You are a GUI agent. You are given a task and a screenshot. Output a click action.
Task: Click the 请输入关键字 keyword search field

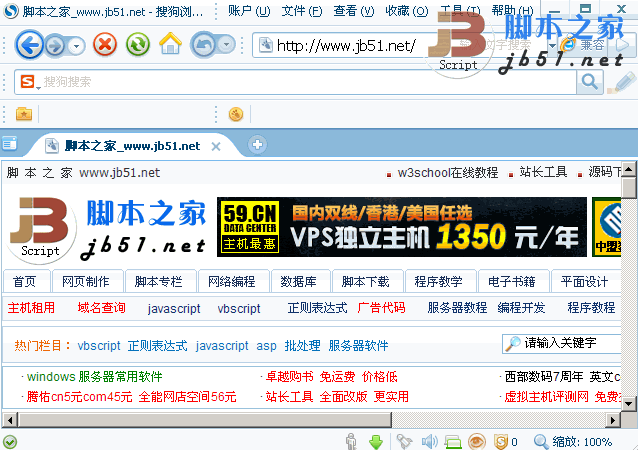[562, 344]
